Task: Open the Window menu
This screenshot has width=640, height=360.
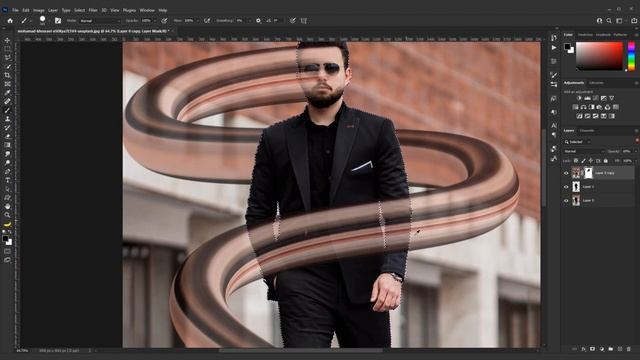Action: tap(147, 10)
